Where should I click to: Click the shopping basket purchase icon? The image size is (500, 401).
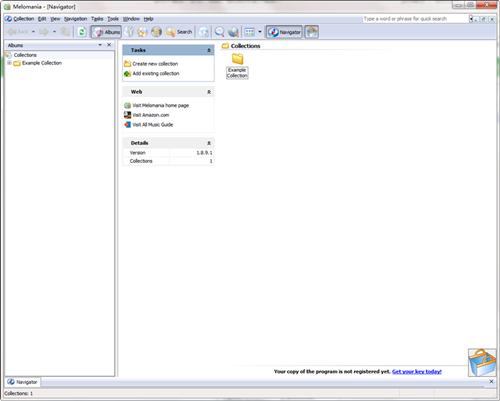point(482,363)
